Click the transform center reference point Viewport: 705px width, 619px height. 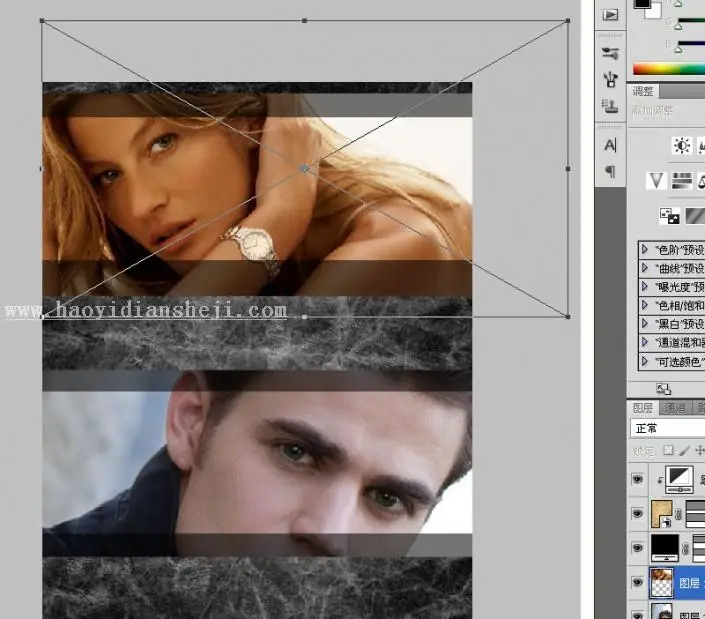pos(305,169)
